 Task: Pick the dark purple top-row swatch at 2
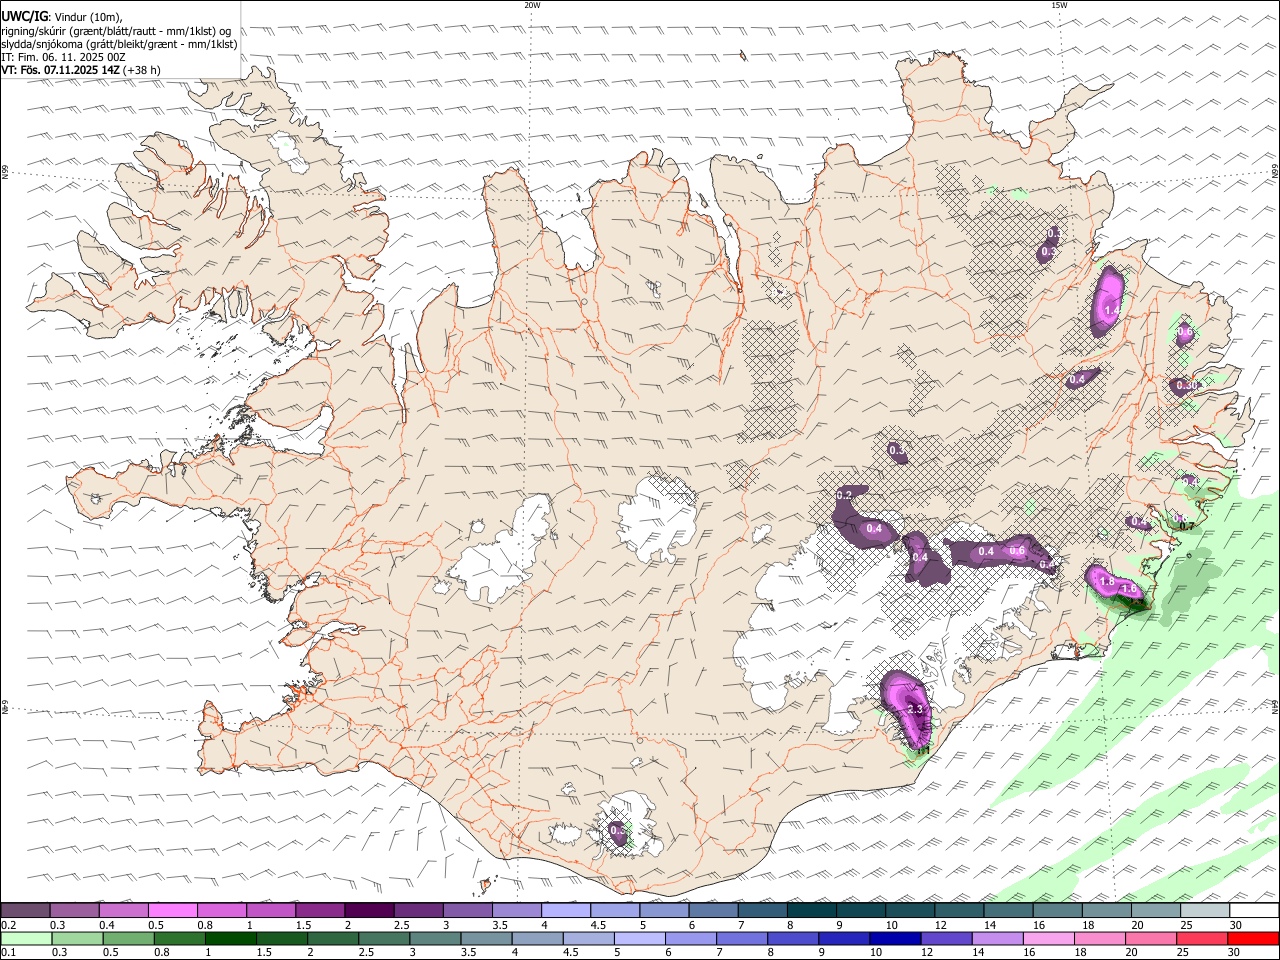tap(369, 910)
